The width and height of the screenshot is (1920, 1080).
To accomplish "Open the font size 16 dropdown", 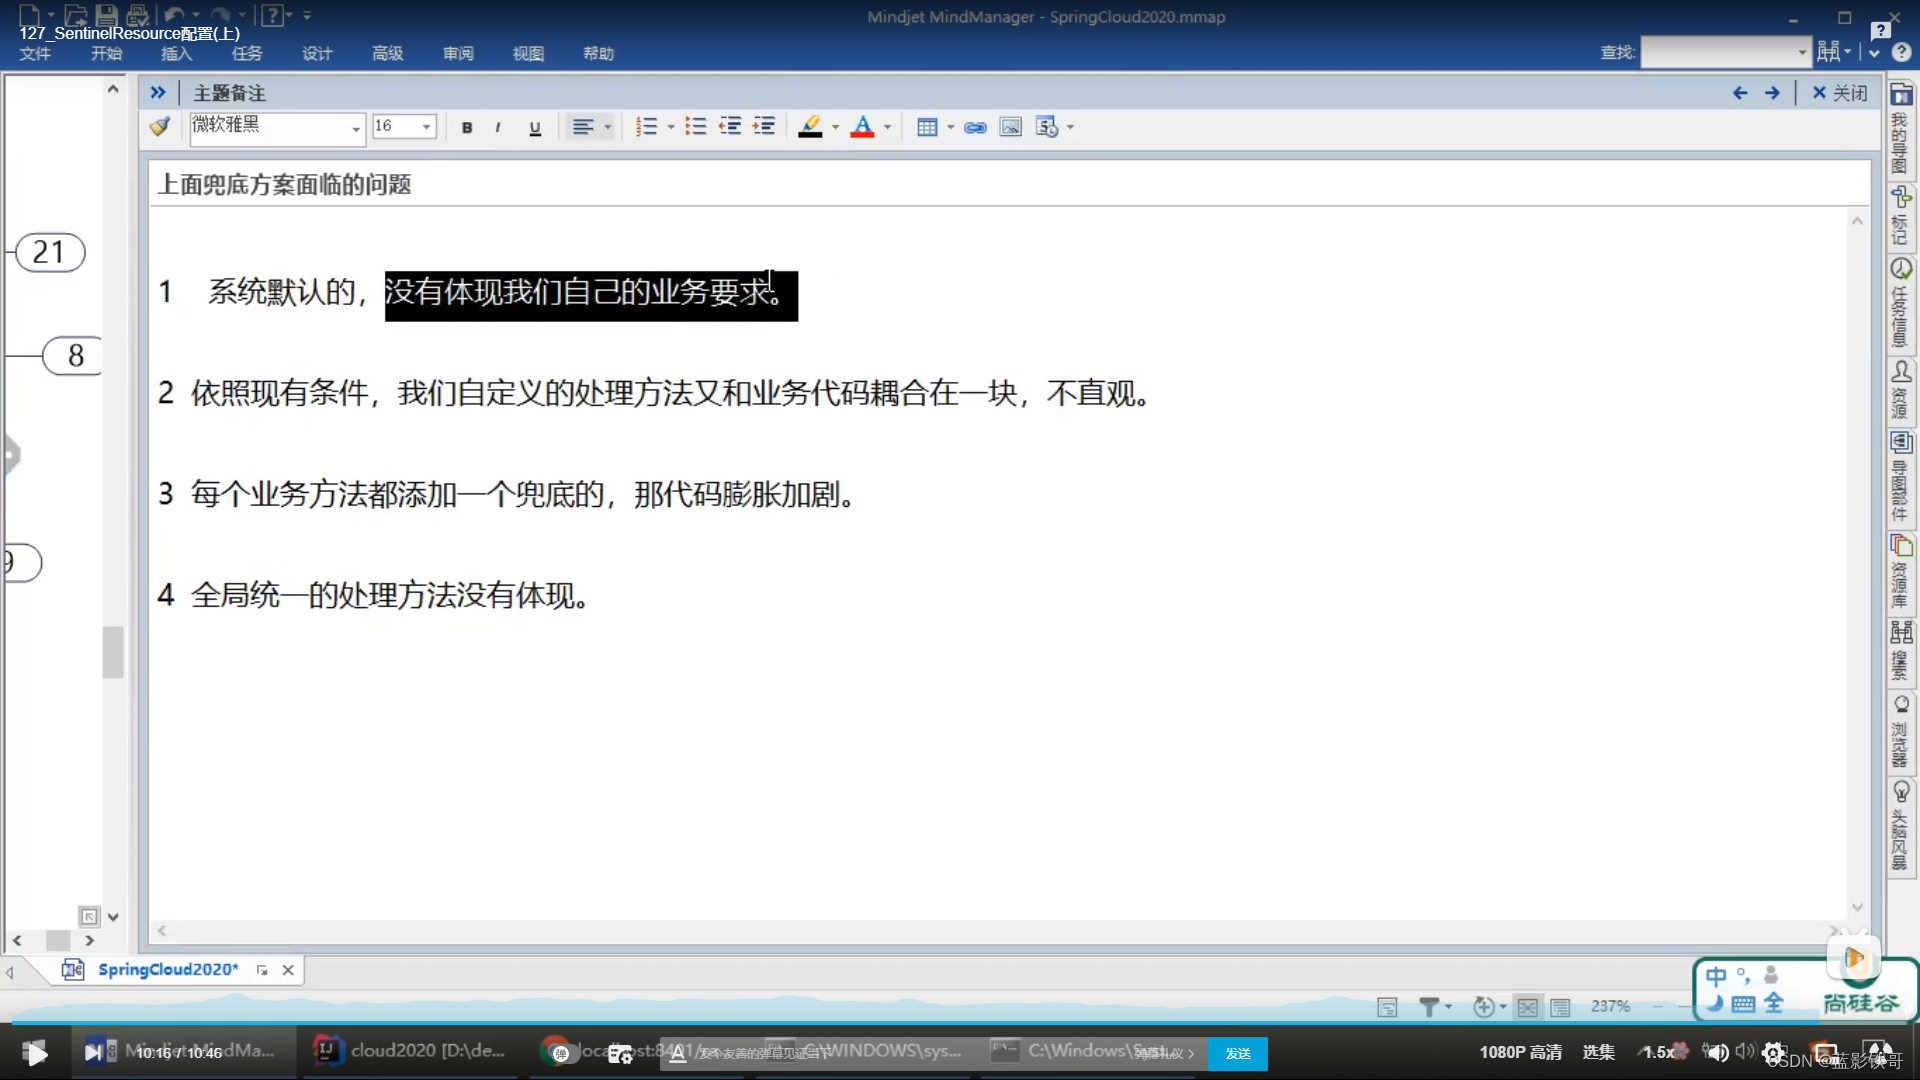I will (x=427, y=127).
